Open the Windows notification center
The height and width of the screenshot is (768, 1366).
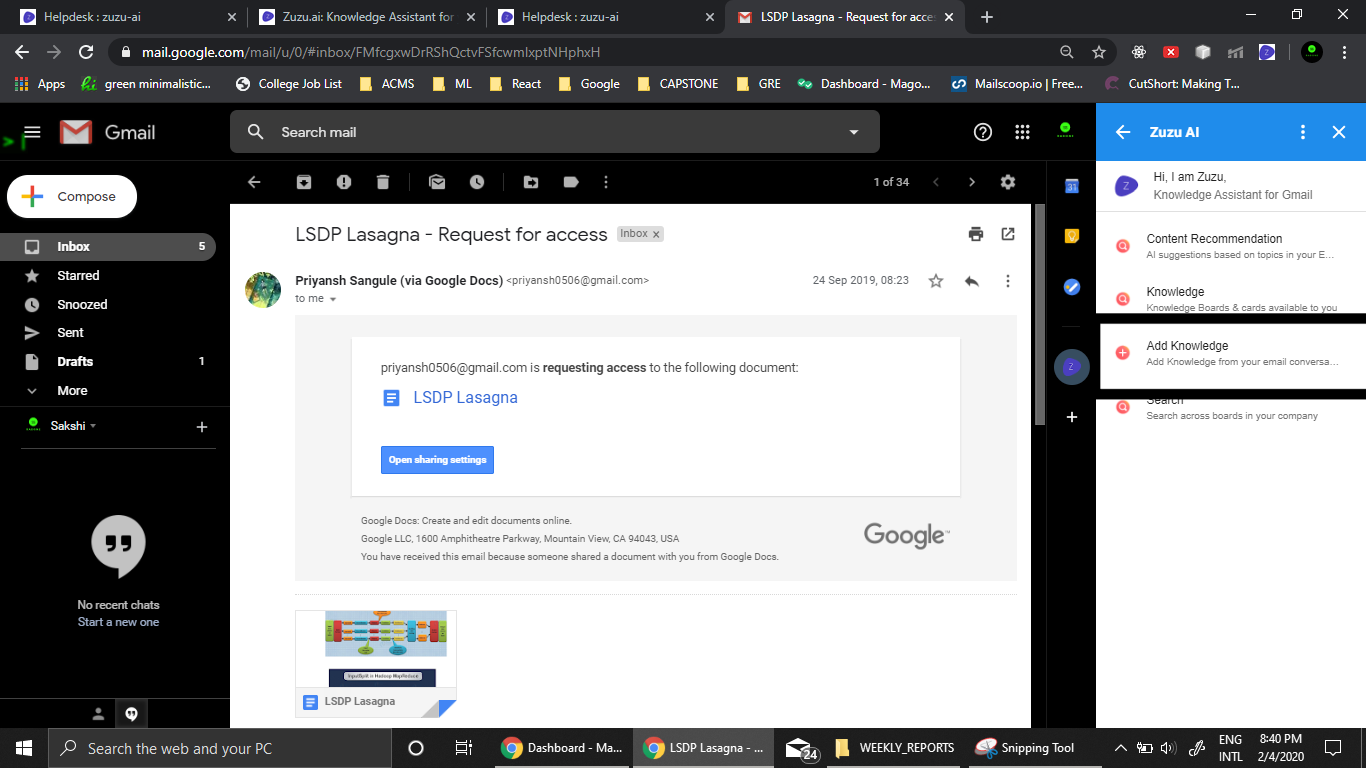(1333, 748)
